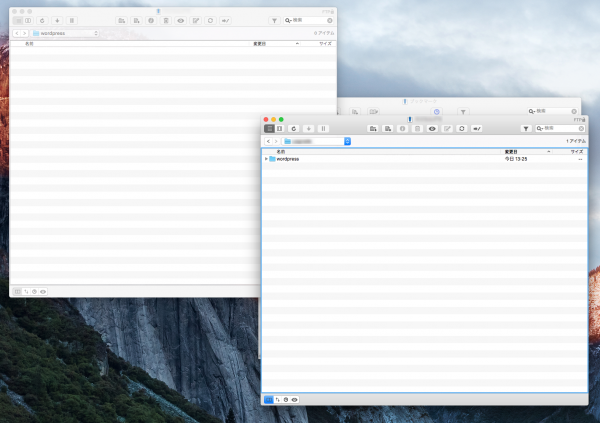
Task: Go forward using the right navigation arrow
Action: tap(276, 141)
